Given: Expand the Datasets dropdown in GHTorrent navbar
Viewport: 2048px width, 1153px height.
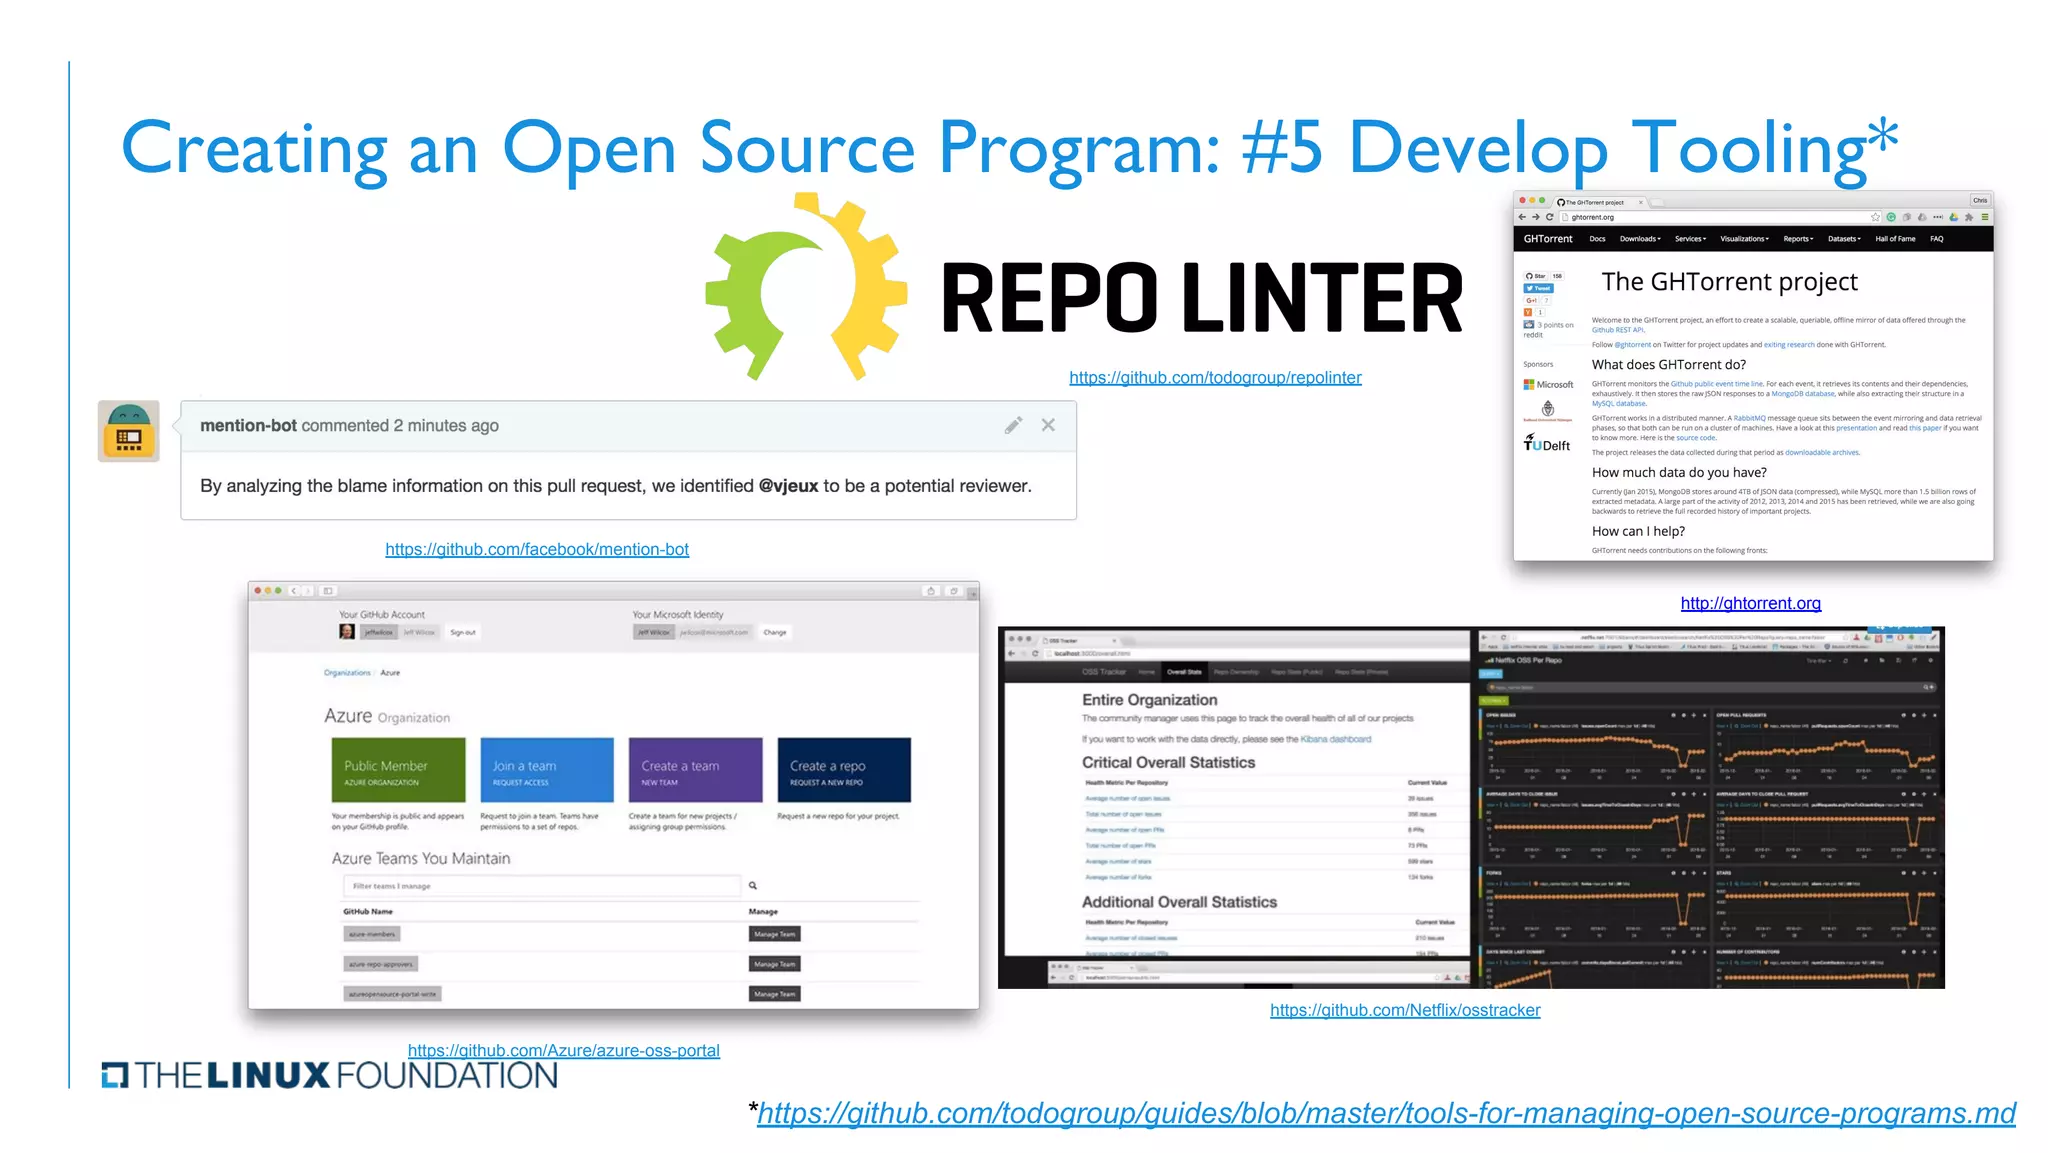Looking at the screenshot, I should 1844,239.
